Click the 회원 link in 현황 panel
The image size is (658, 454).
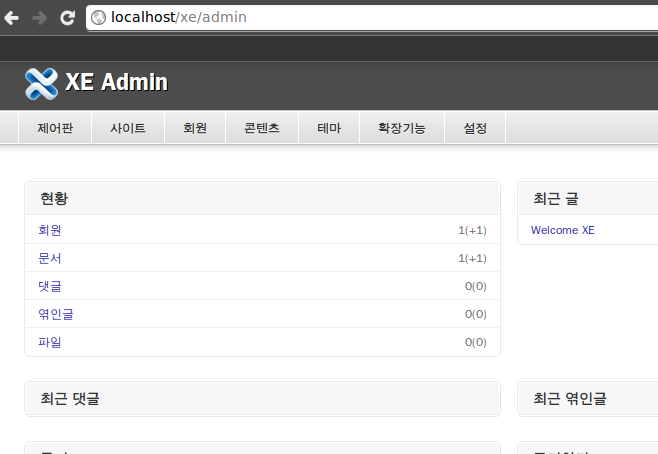[x=50, y=230]
